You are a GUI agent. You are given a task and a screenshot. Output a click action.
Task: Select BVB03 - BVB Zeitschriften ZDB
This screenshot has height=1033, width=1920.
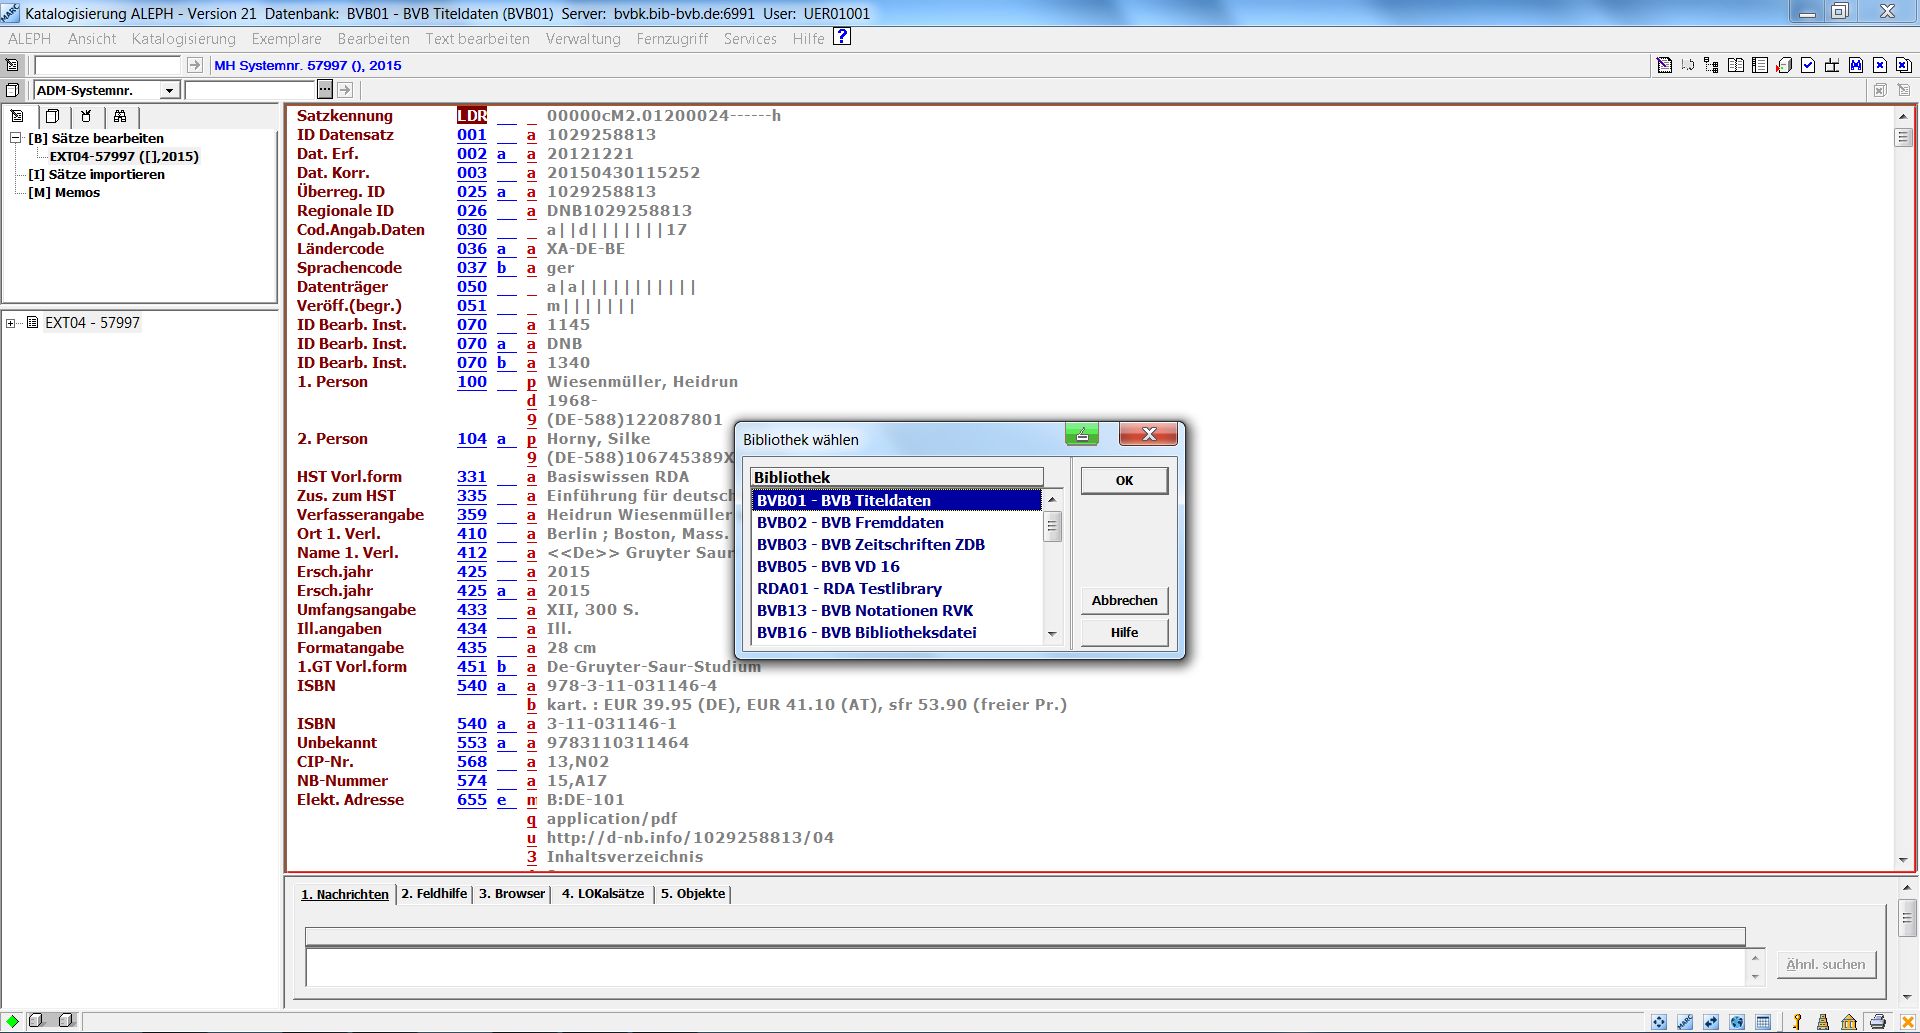click(870, 545)
